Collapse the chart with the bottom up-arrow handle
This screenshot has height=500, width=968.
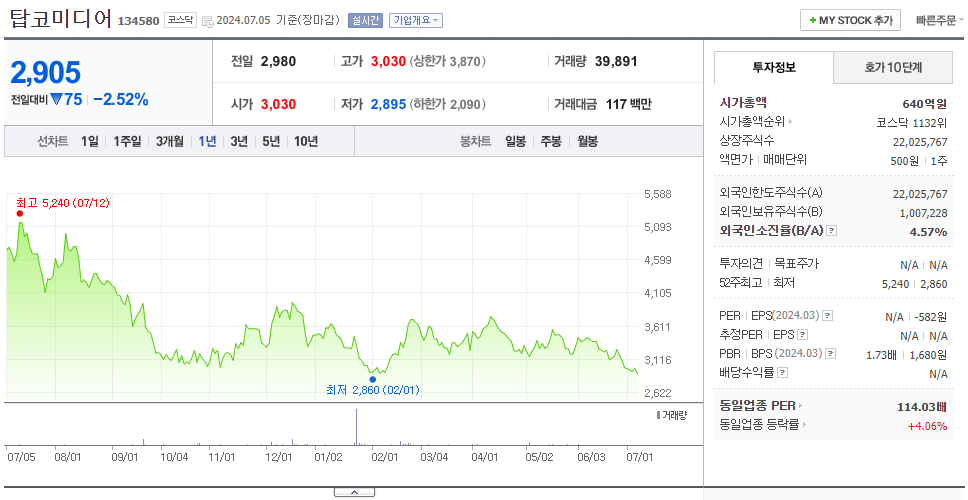[354, 492]
